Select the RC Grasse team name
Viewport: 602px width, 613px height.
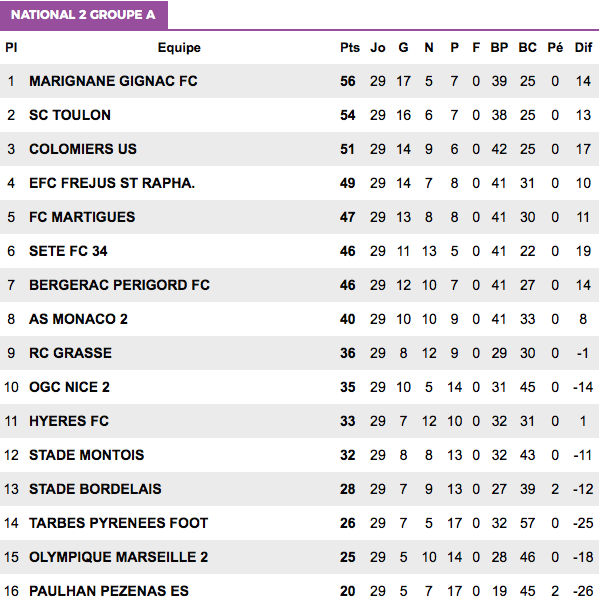[x=70, y=353]
